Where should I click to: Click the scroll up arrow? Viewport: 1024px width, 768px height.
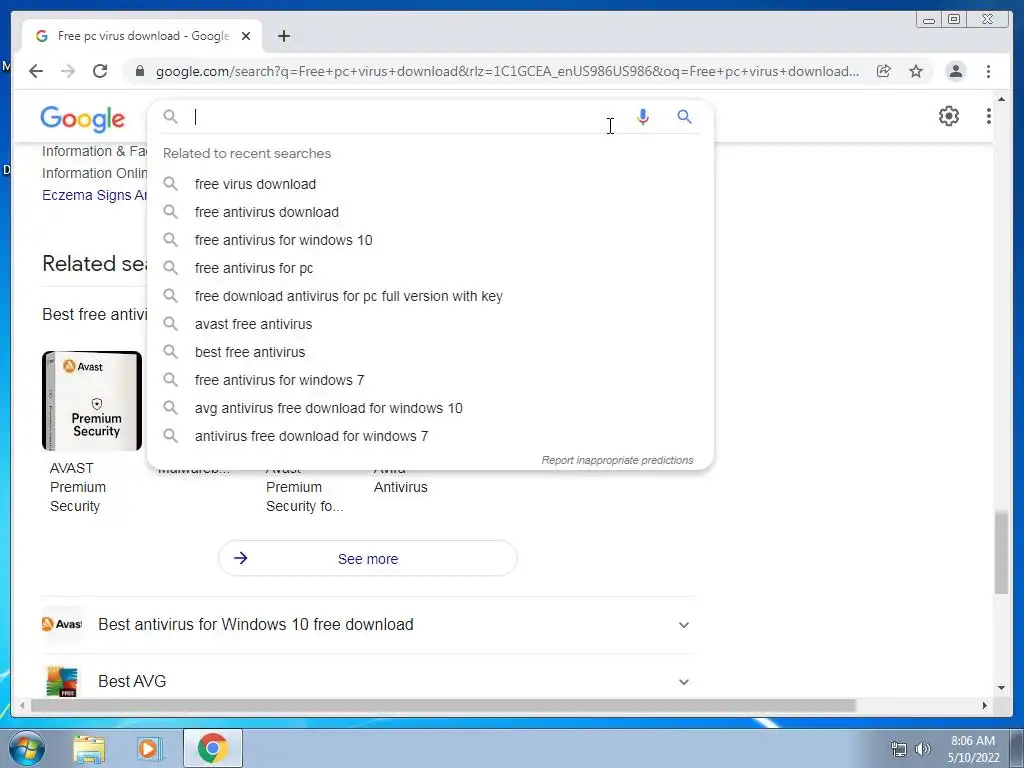pyautogui.click(x=1001, y=99)
